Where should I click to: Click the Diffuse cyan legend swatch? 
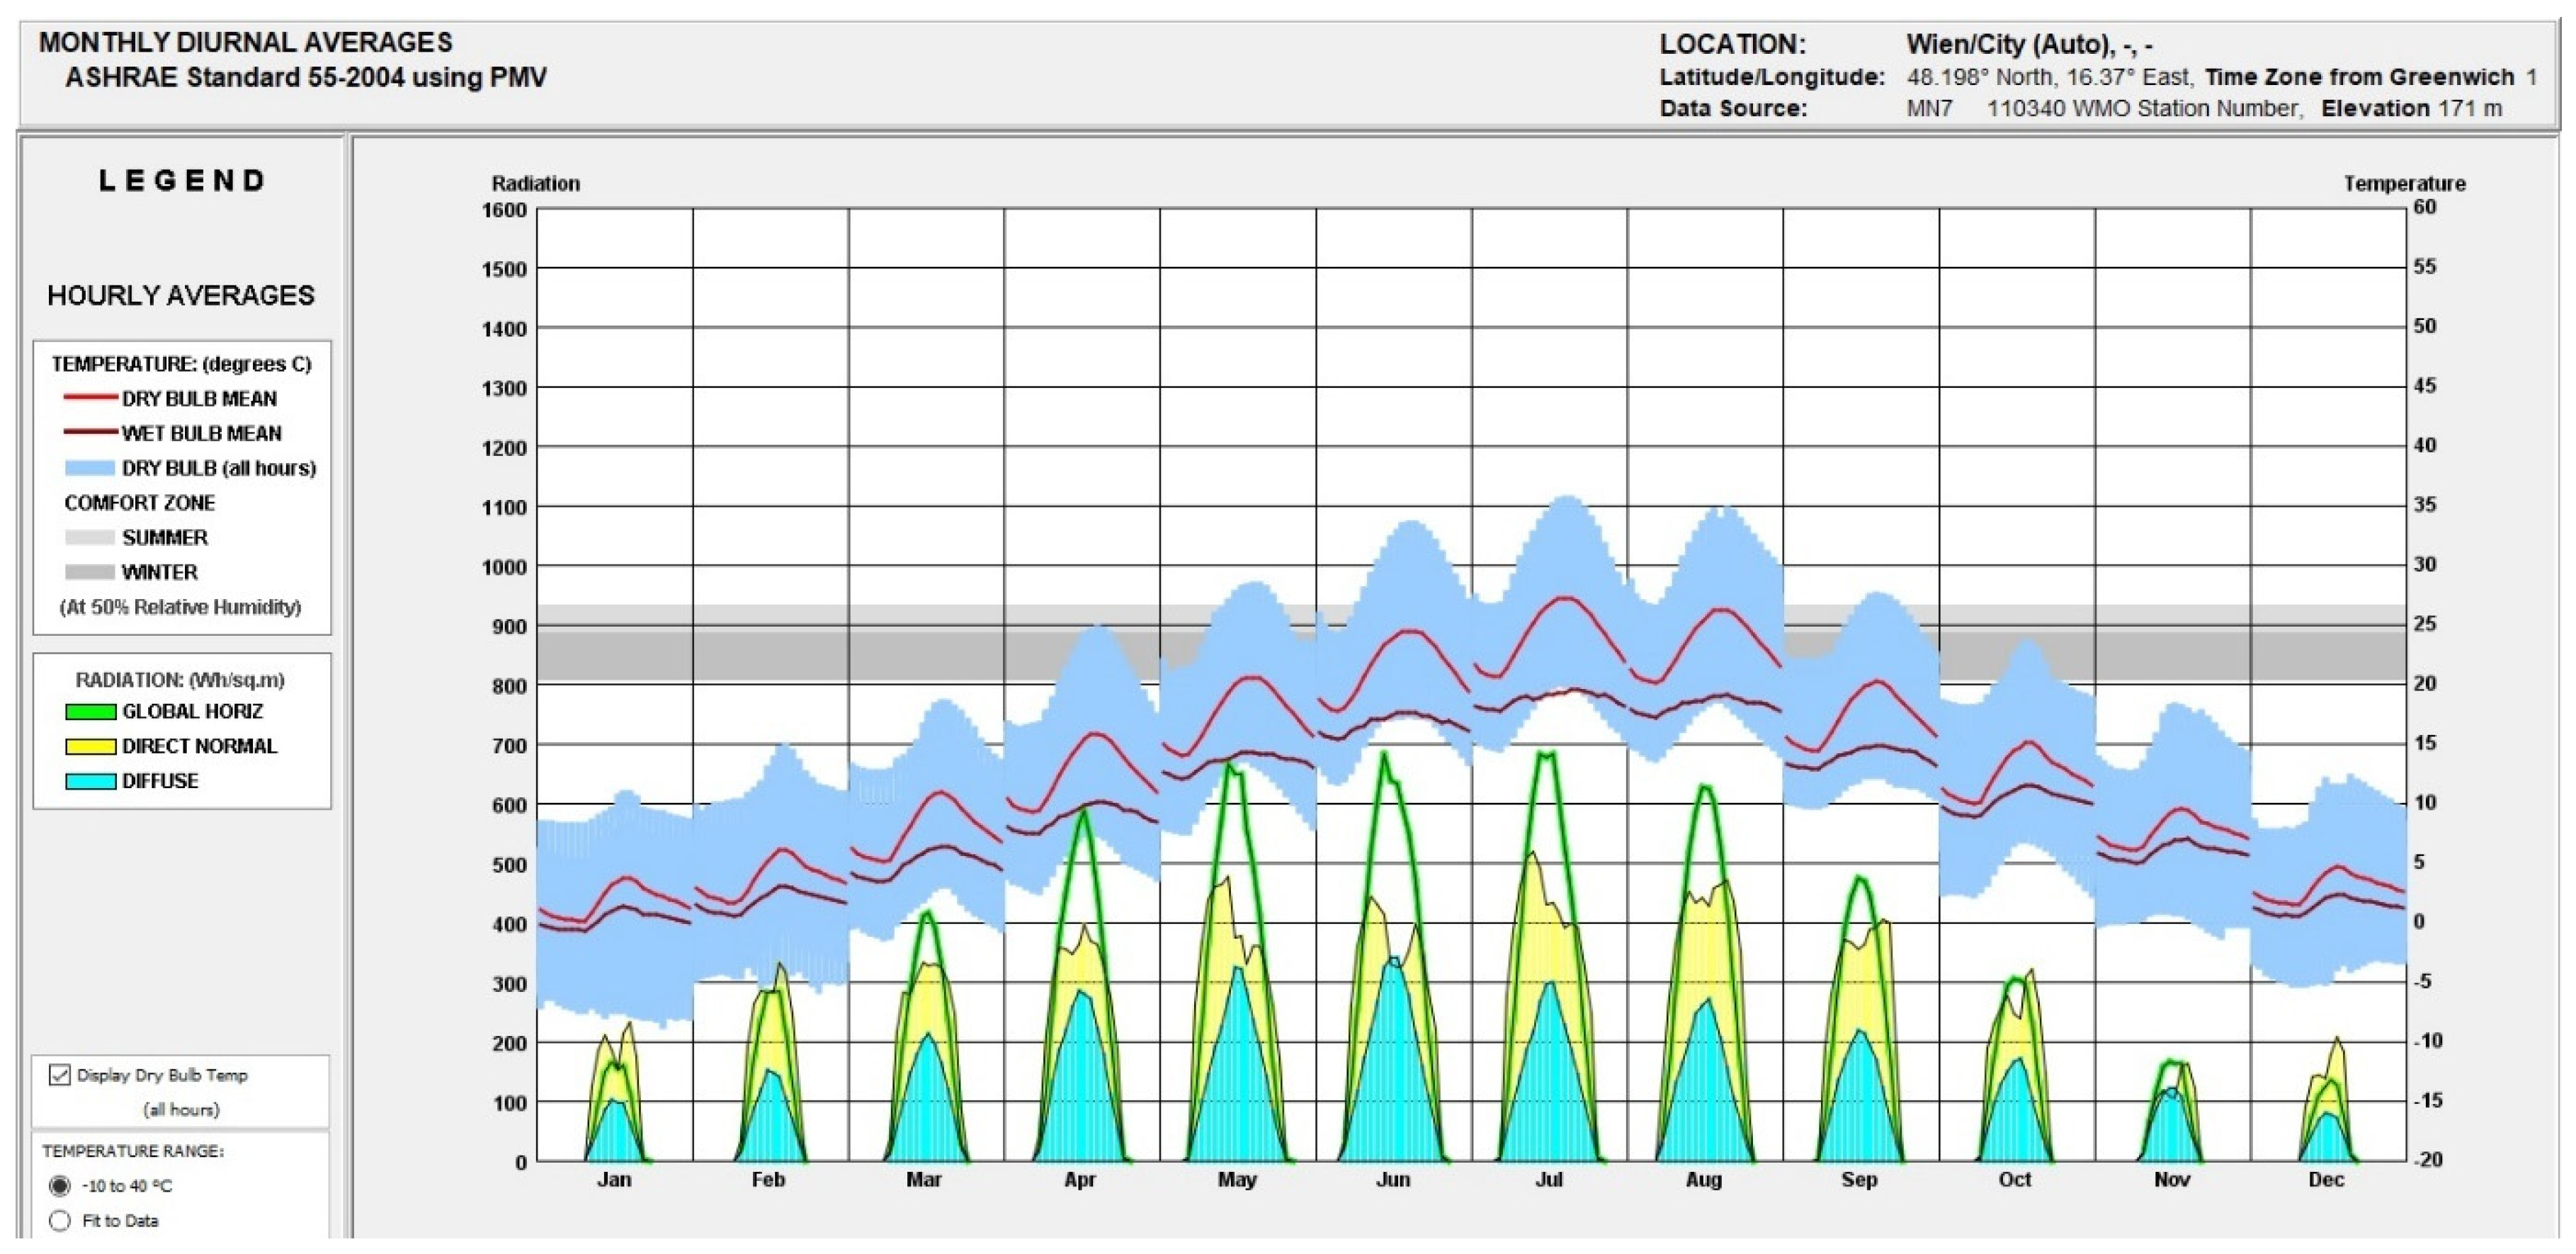90,781
